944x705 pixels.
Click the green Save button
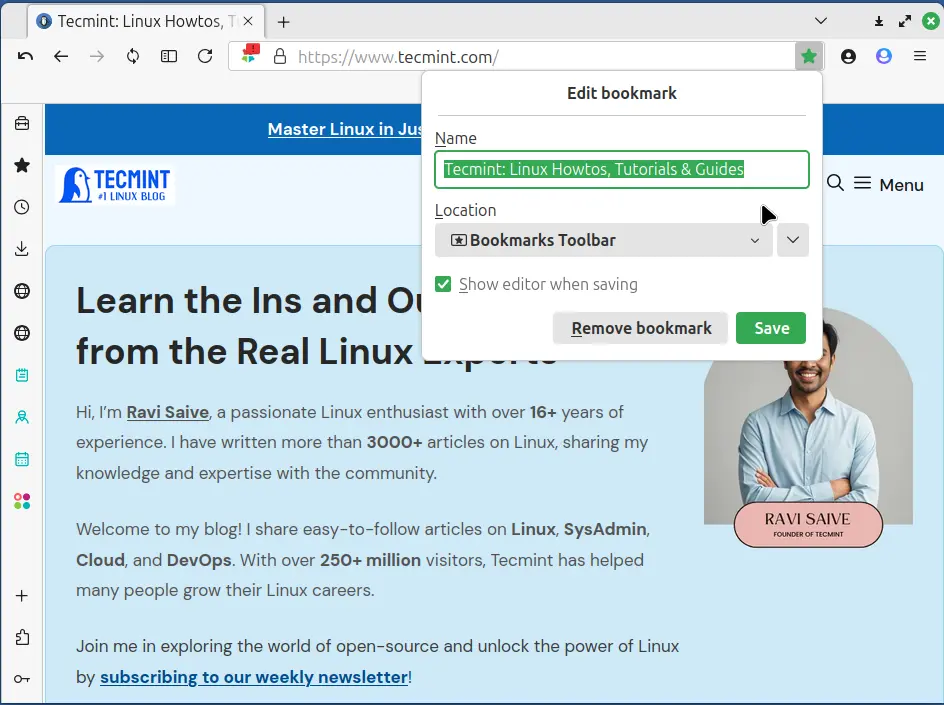coord(771,328)
